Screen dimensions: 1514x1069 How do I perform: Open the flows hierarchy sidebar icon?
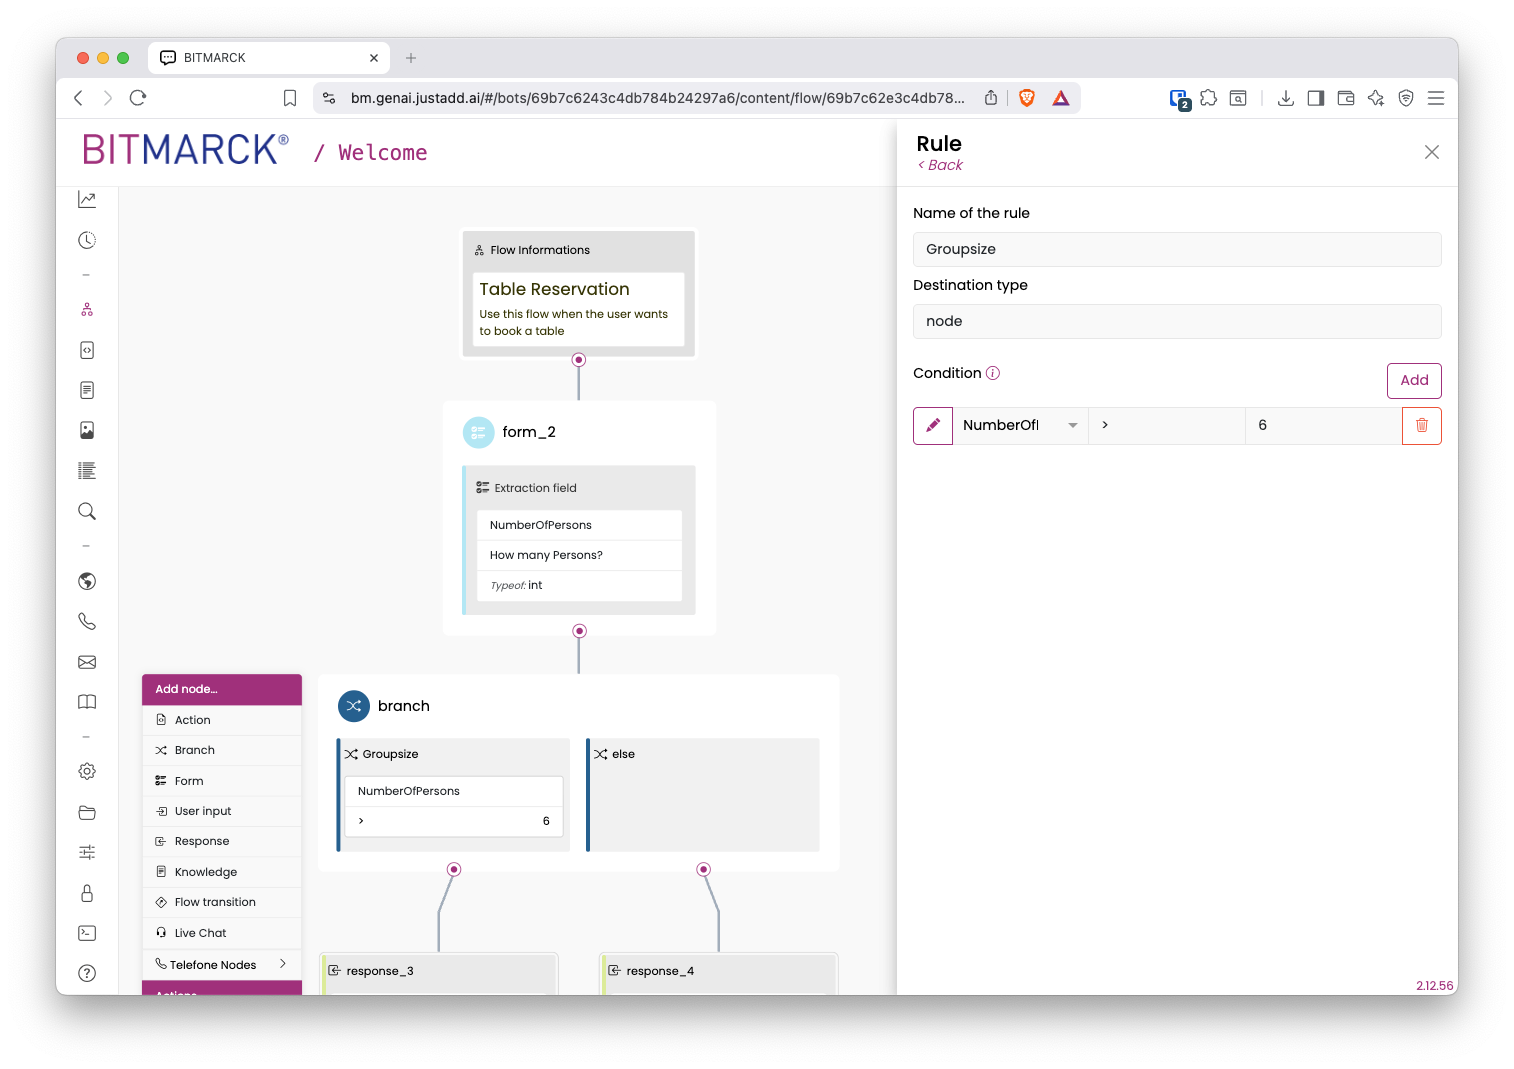[87, 310]
